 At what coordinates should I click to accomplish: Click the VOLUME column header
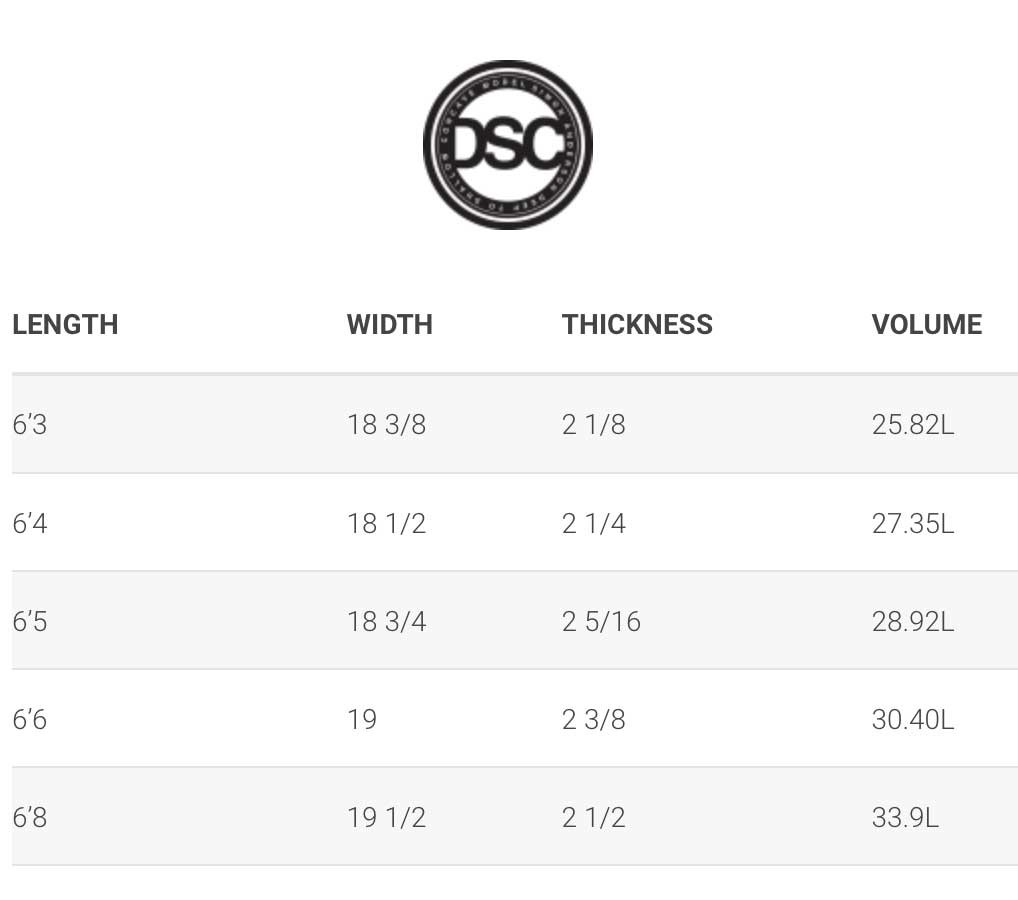926,325
